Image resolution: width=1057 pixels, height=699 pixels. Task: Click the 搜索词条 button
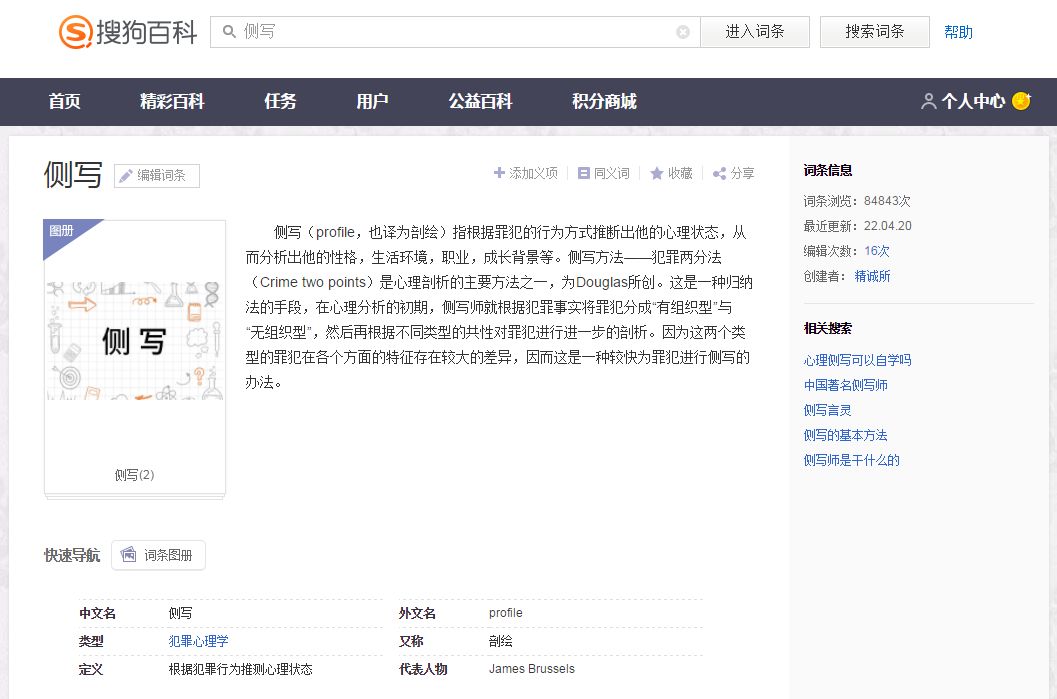point(874,32)
